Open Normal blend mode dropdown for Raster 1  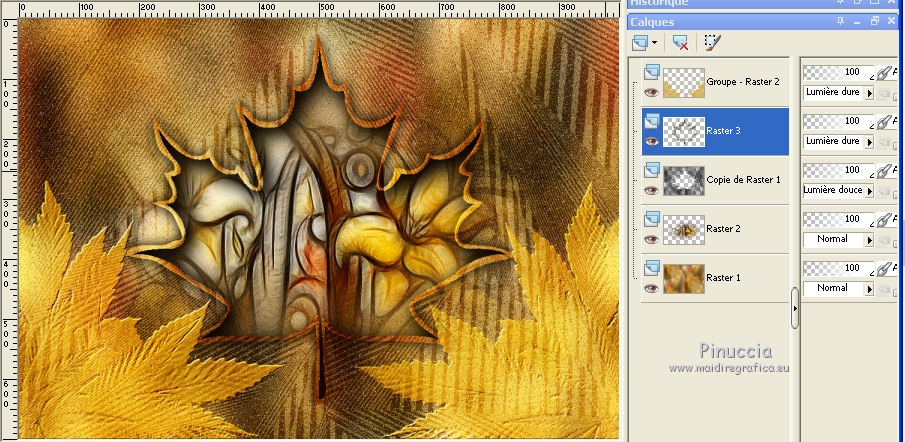click(x=869, y=289)
